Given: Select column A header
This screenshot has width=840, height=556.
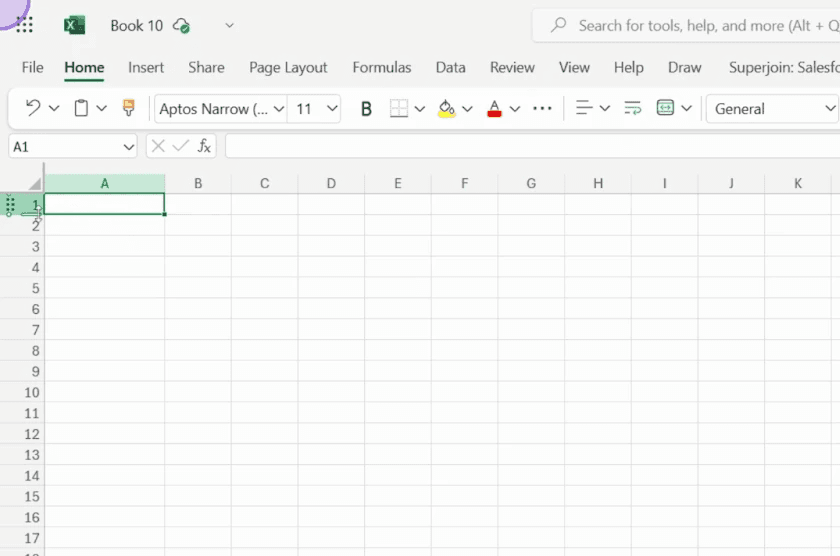Looking at the screenshot, I should tap(104, 184).
